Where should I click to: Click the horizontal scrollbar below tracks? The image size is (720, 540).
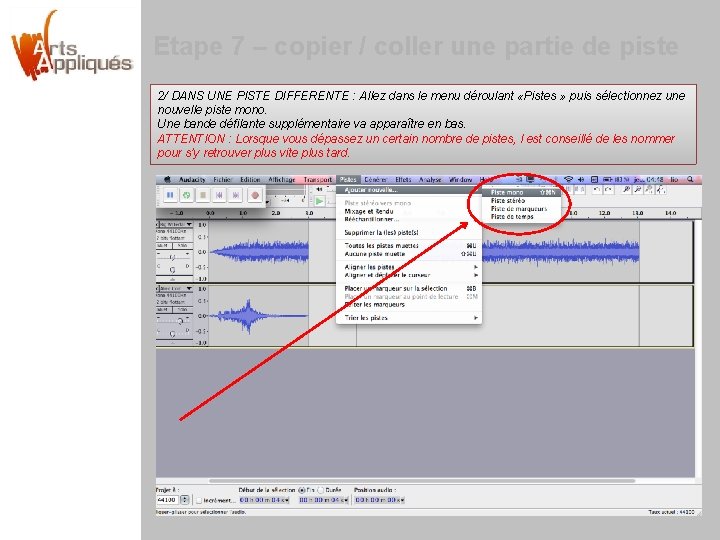coord(422,481)
